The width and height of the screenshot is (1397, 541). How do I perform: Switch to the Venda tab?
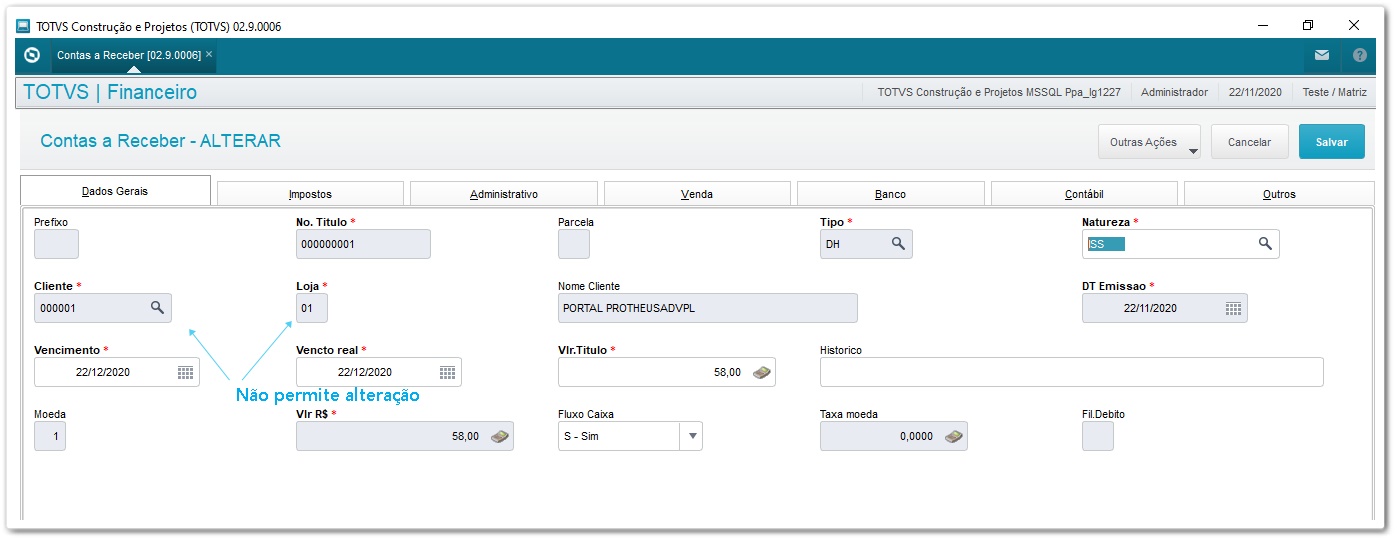click(x=697, y=194)
